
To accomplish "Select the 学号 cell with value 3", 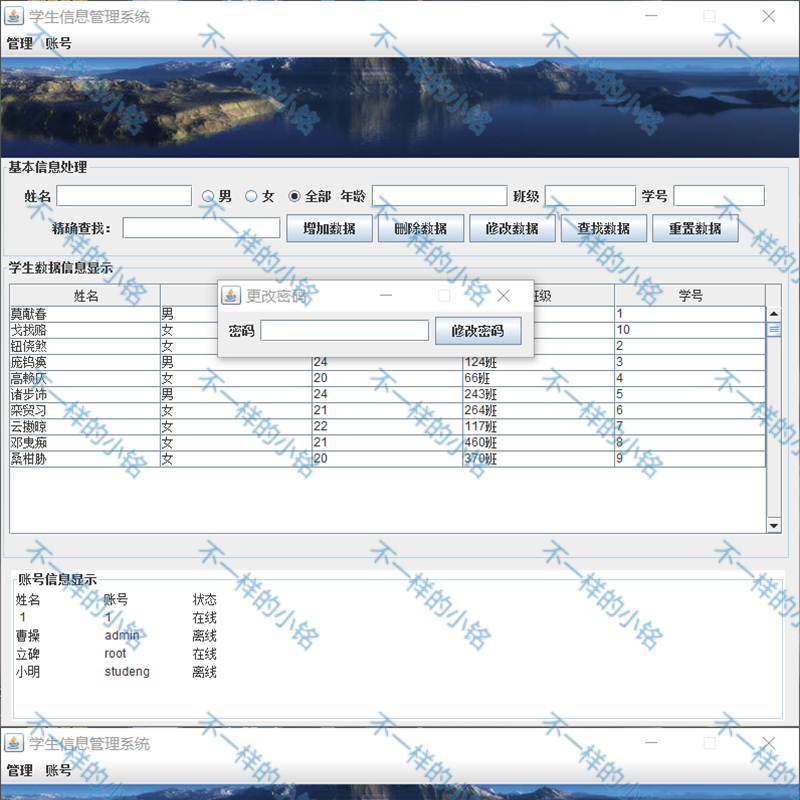I will (690, 362).
